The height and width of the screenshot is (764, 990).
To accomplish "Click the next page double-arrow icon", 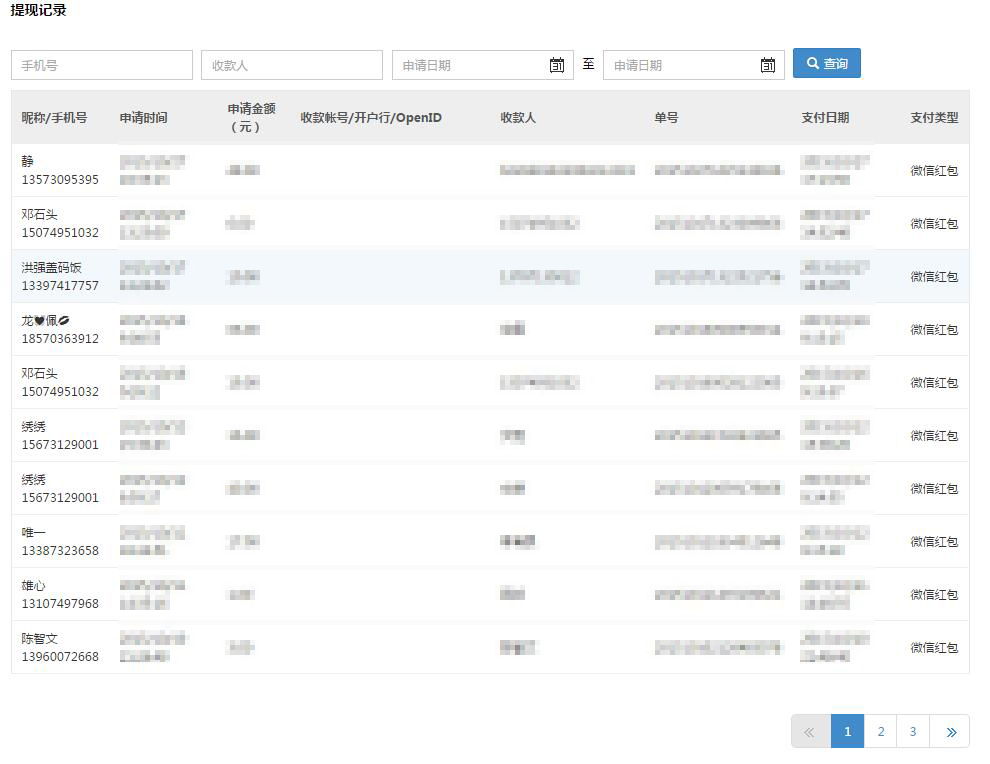I will click(x=950, y=731).
